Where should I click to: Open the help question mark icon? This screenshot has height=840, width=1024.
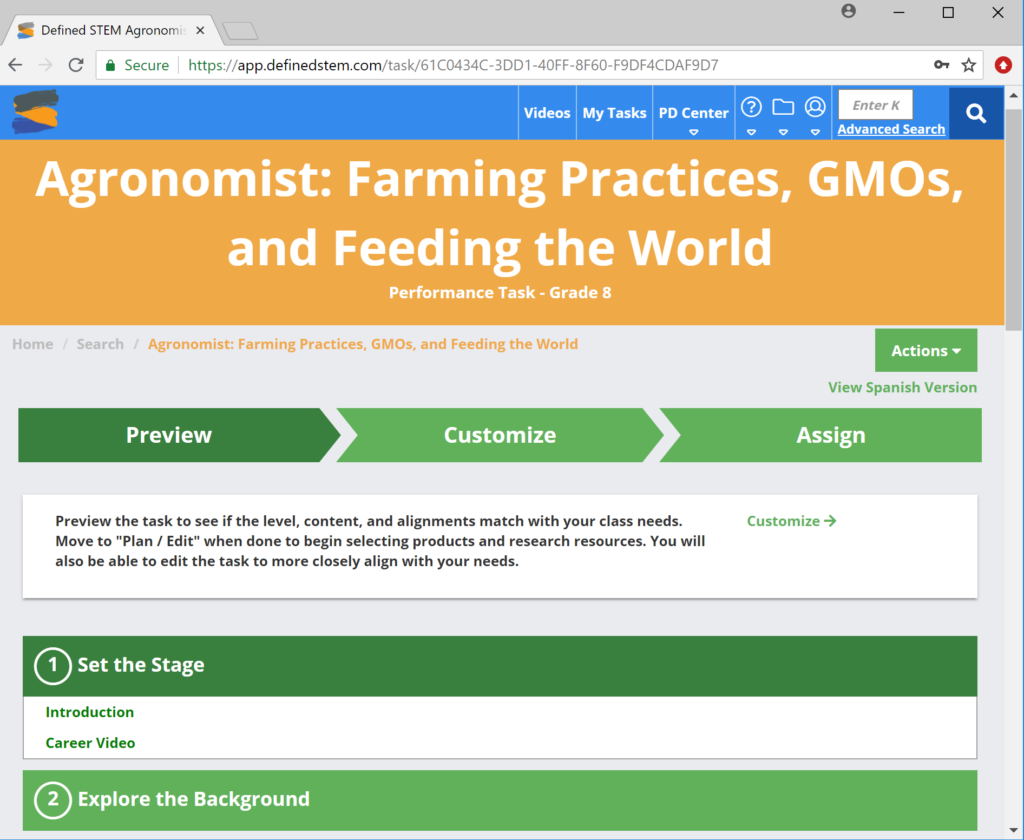point(751,107)
